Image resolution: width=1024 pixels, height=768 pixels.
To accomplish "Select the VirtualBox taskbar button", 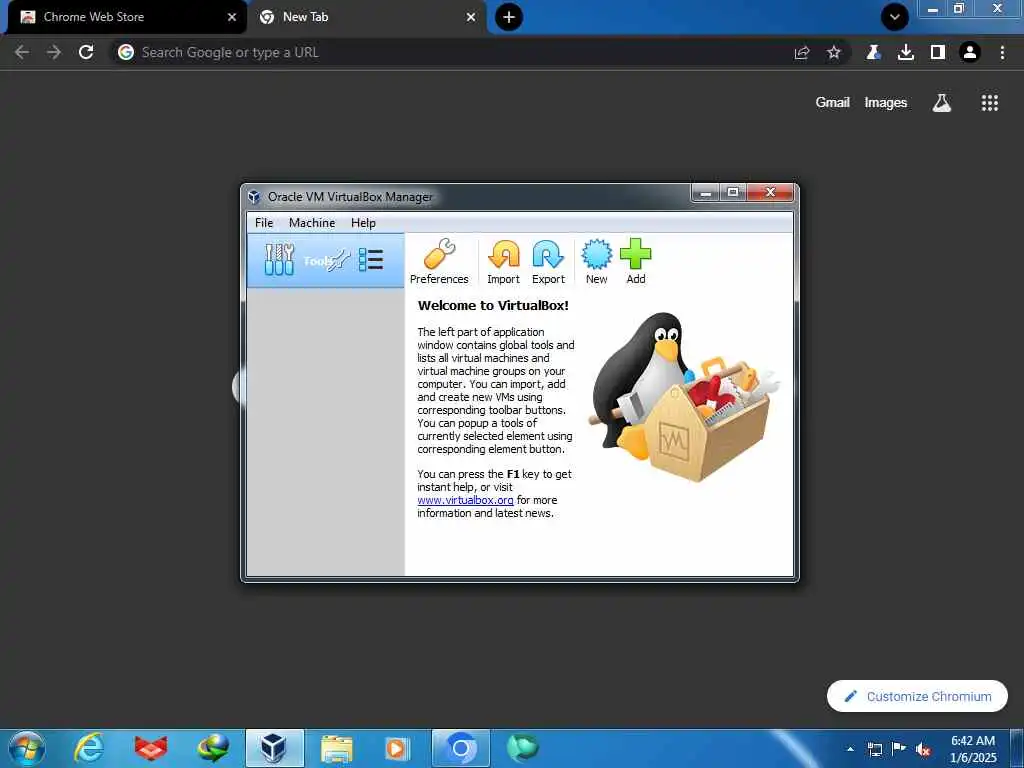I will [x=274, y=748].
